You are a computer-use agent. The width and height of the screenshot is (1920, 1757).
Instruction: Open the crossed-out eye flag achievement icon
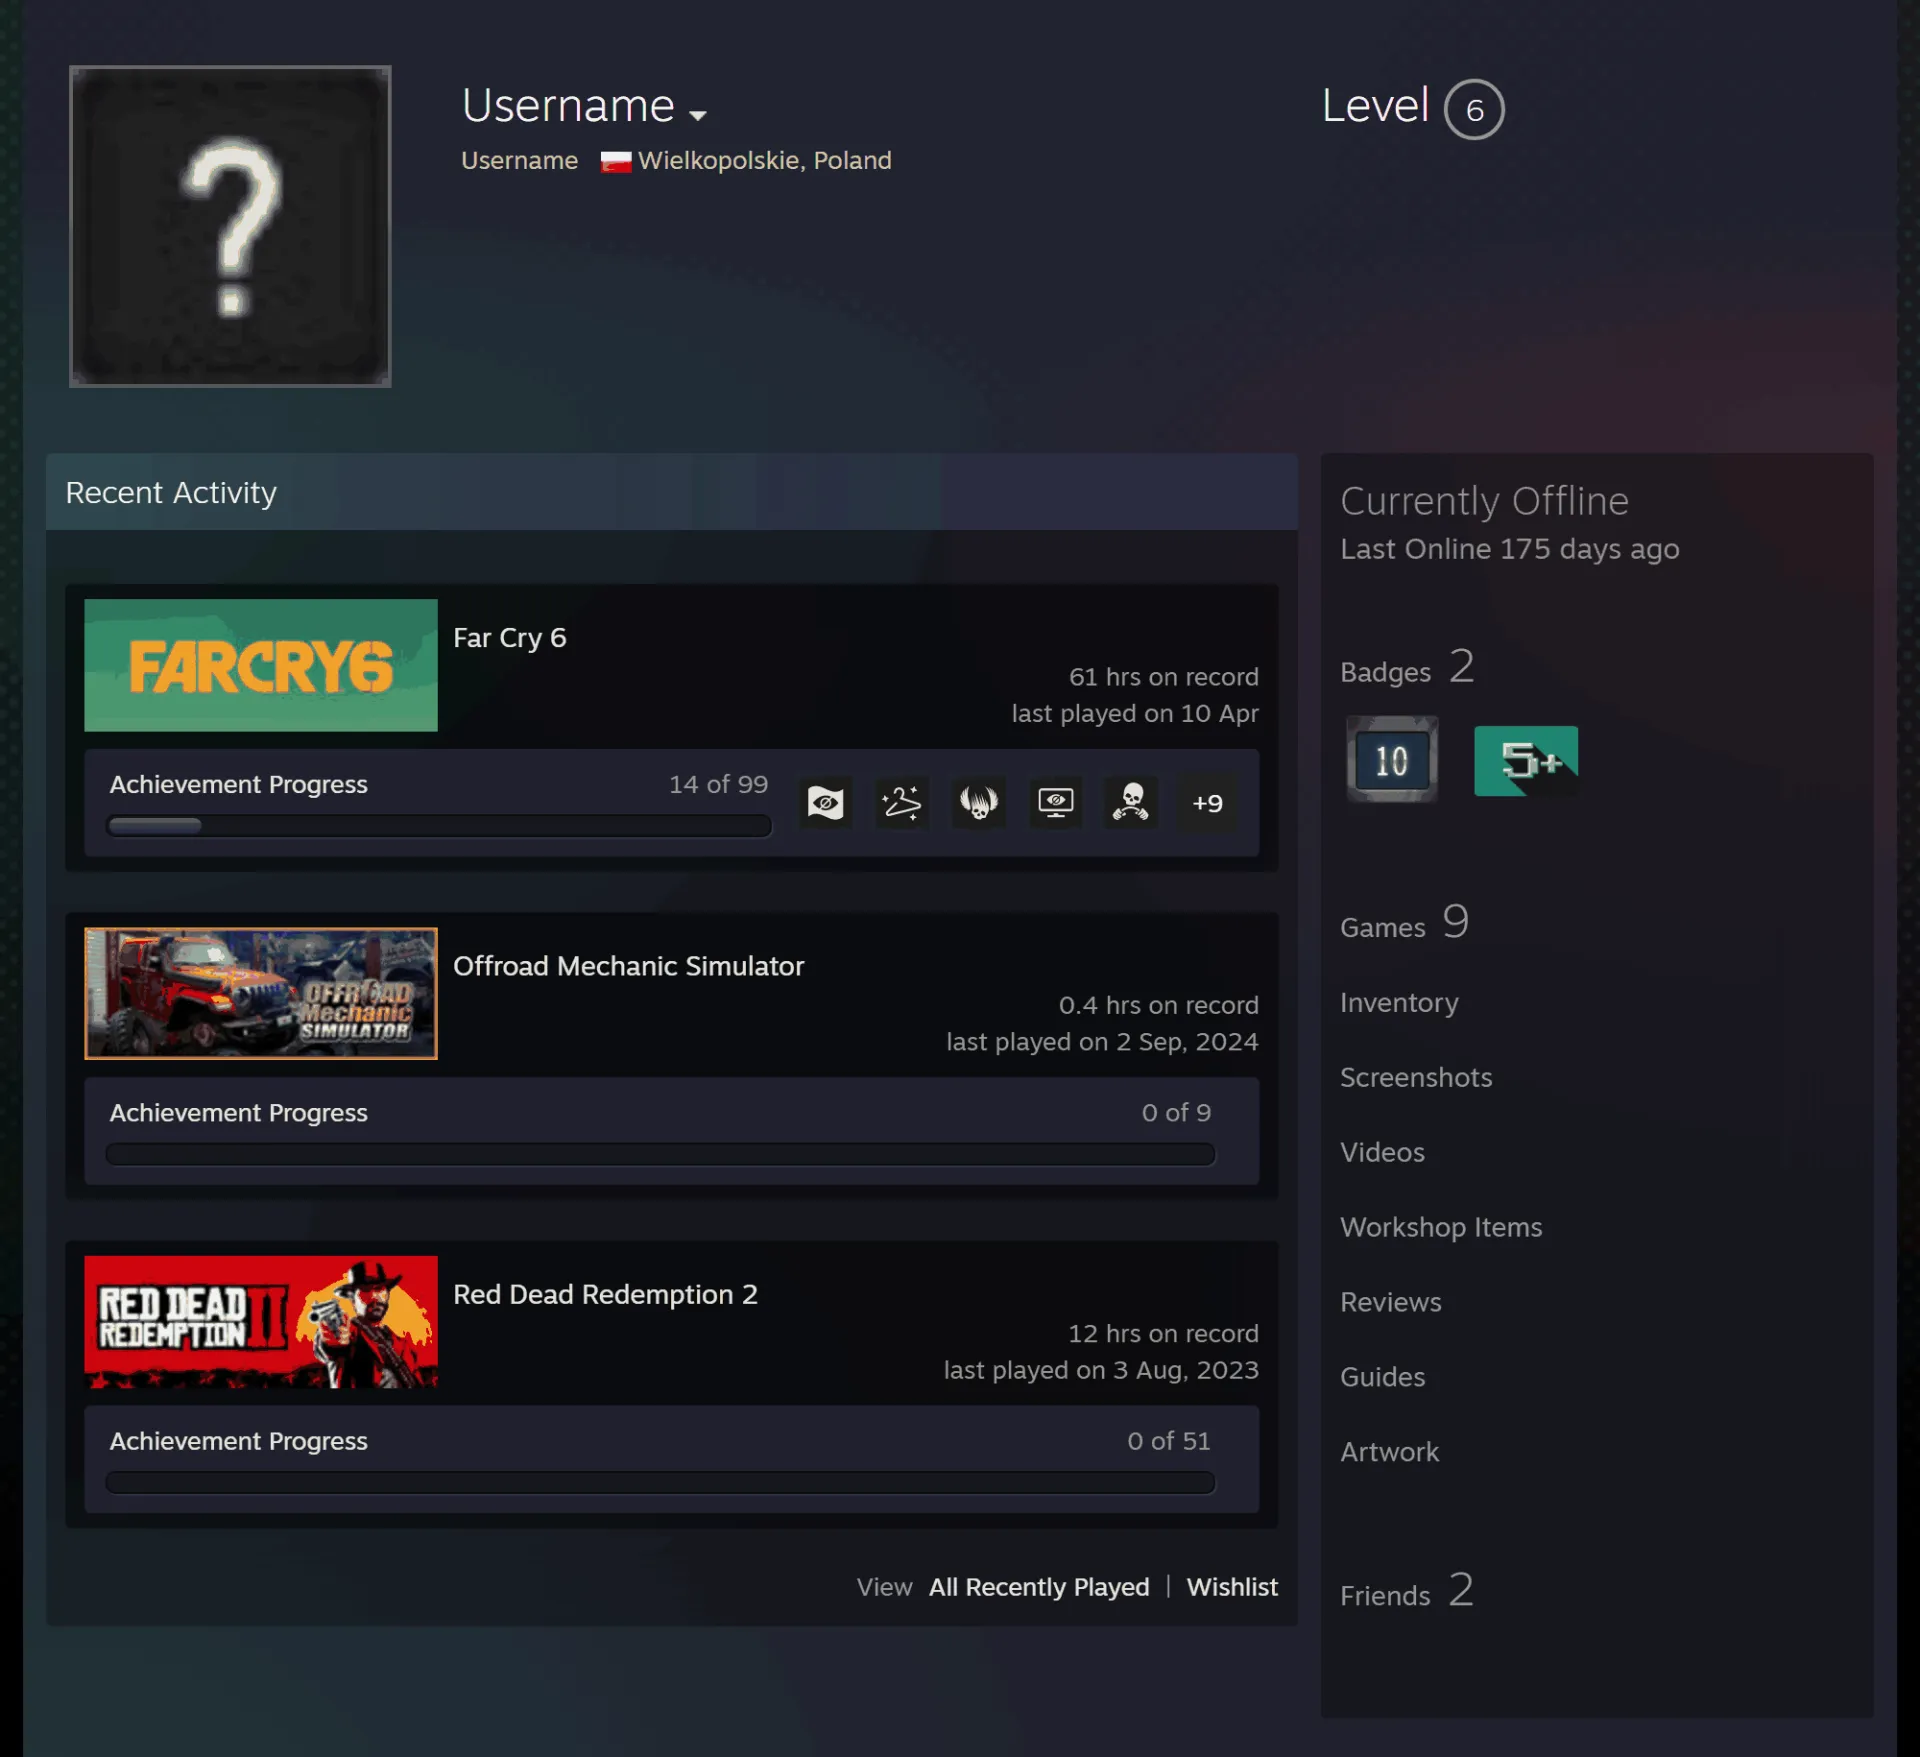click(x=825, y=803)
